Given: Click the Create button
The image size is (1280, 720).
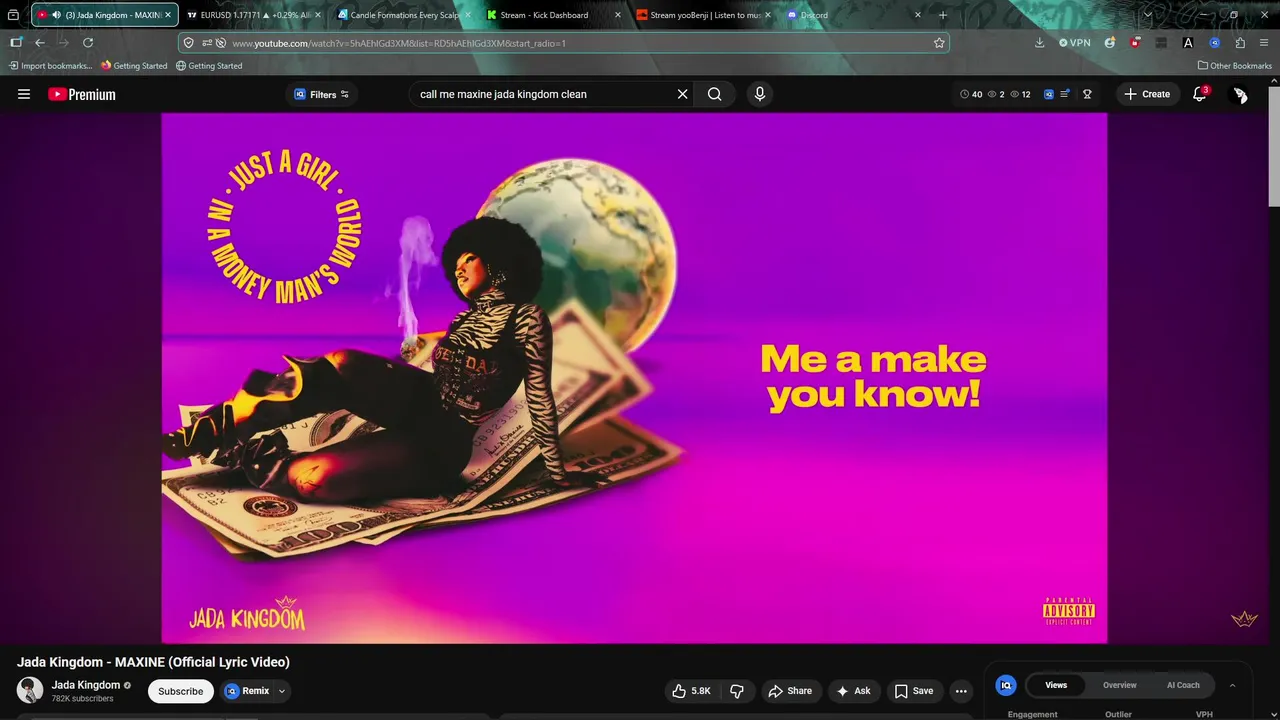Looking at the screenshot, I should (x=1146, y=94).
